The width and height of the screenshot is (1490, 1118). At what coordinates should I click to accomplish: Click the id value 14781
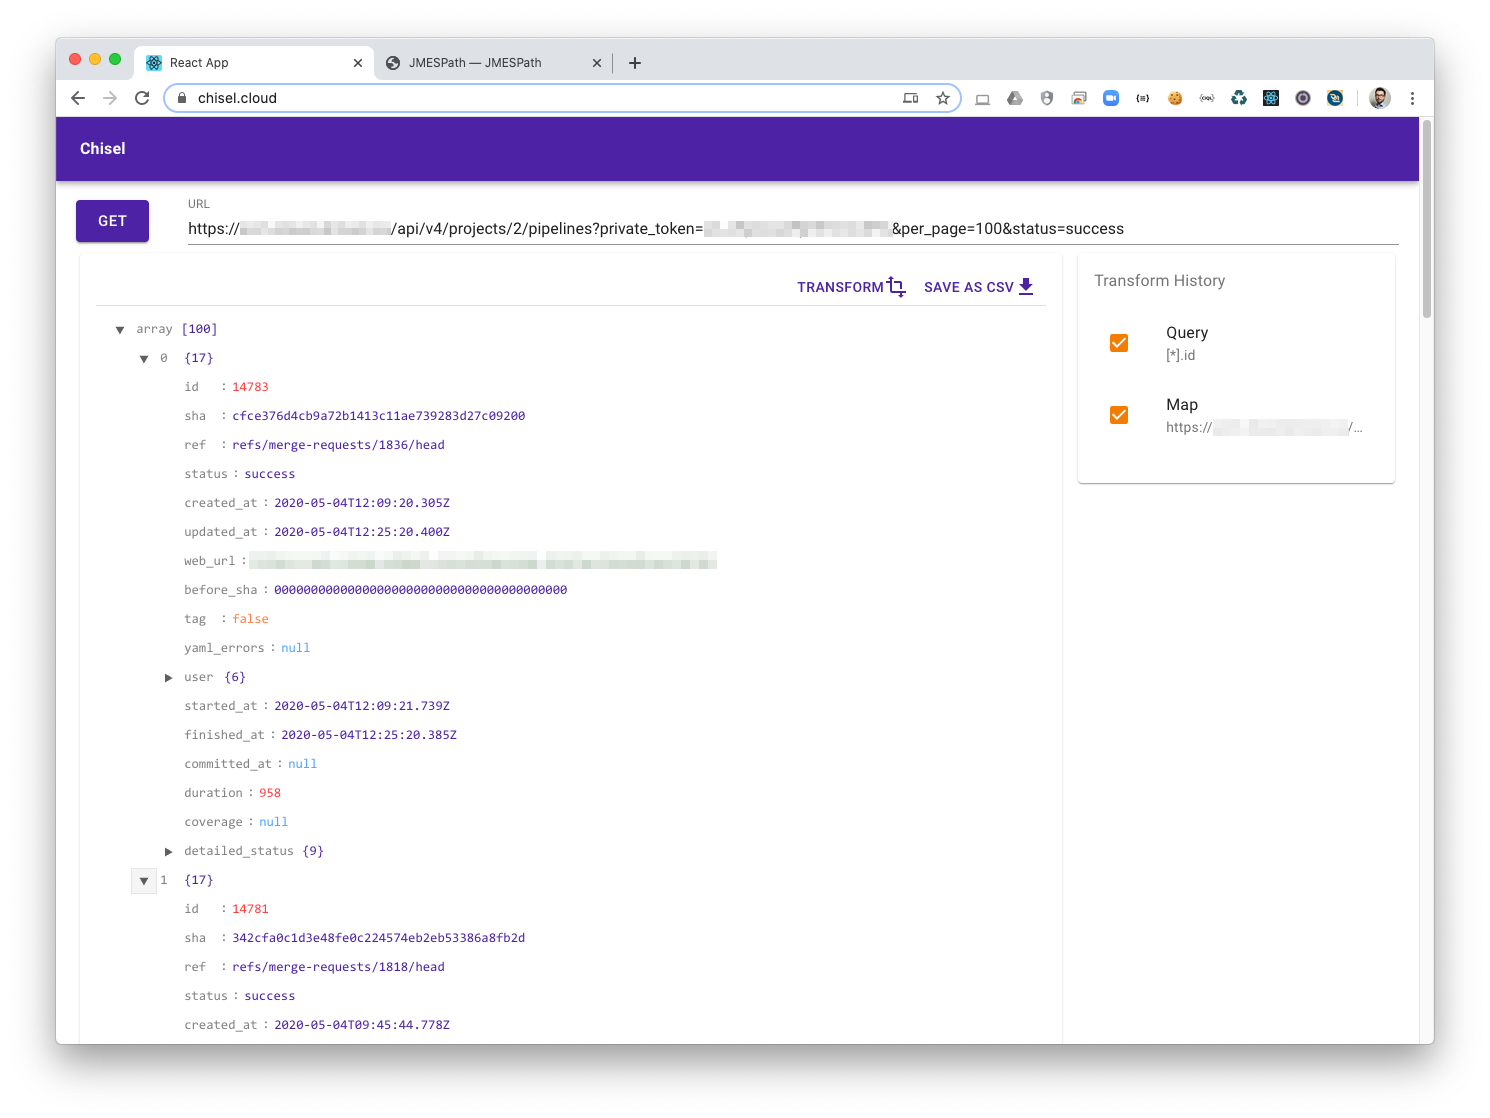[250, 909]
